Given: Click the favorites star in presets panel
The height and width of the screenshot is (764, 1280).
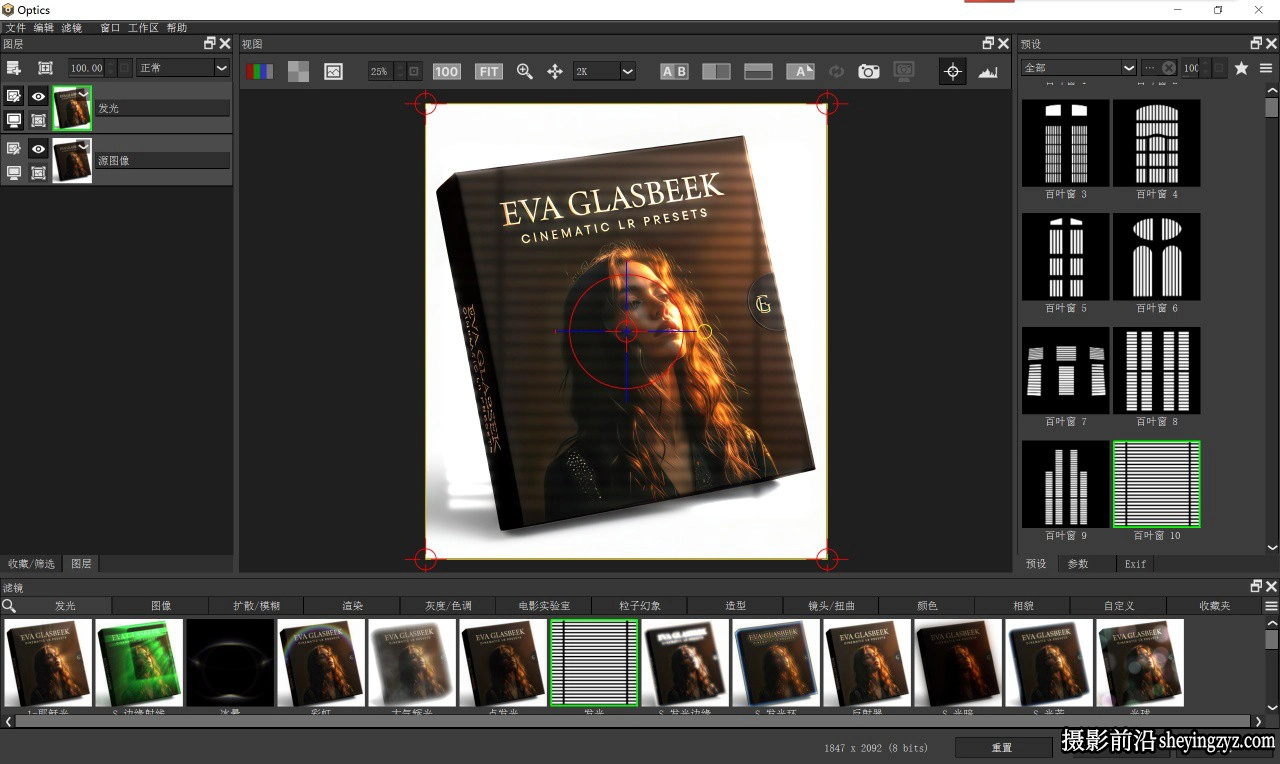Looking at the screenshot, I should 1241,68.
